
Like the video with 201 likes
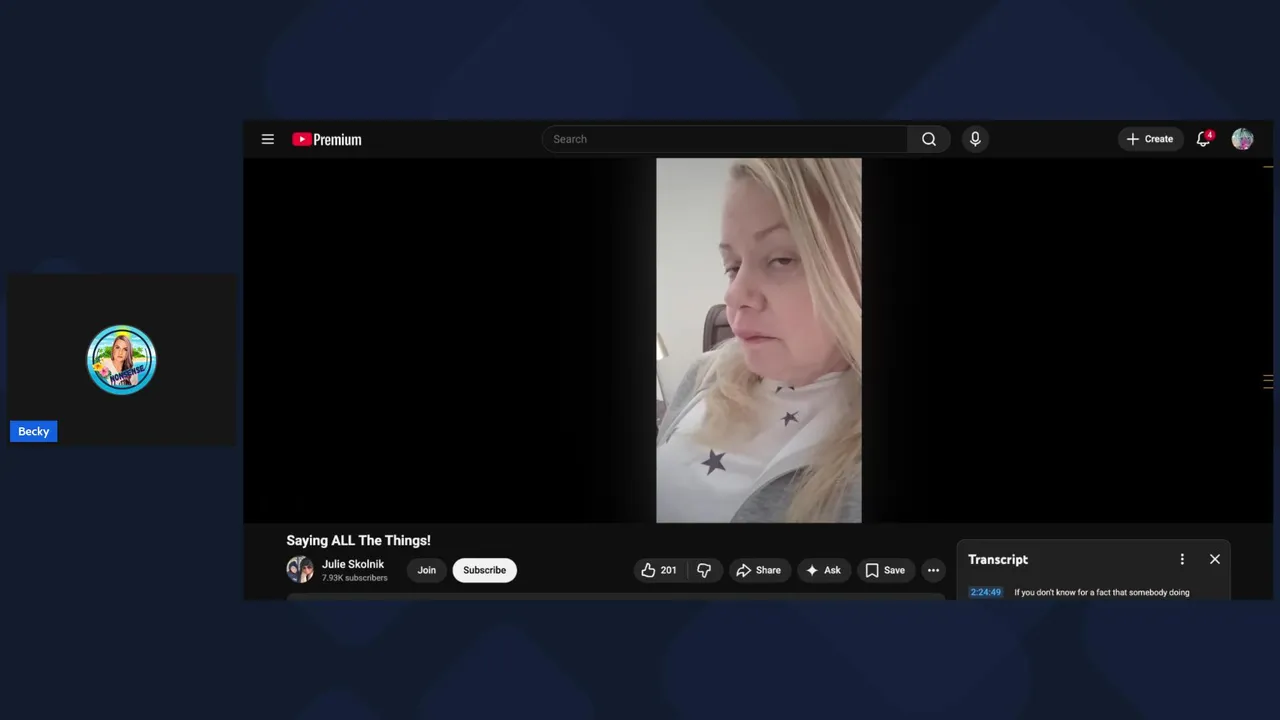[659, 570]
